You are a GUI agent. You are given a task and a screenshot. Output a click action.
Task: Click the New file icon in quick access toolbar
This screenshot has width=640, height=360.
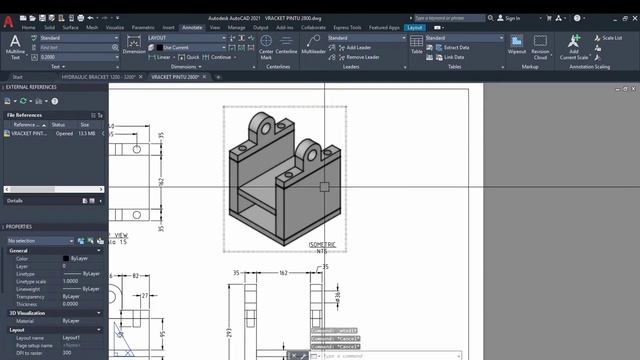point(23,18)
